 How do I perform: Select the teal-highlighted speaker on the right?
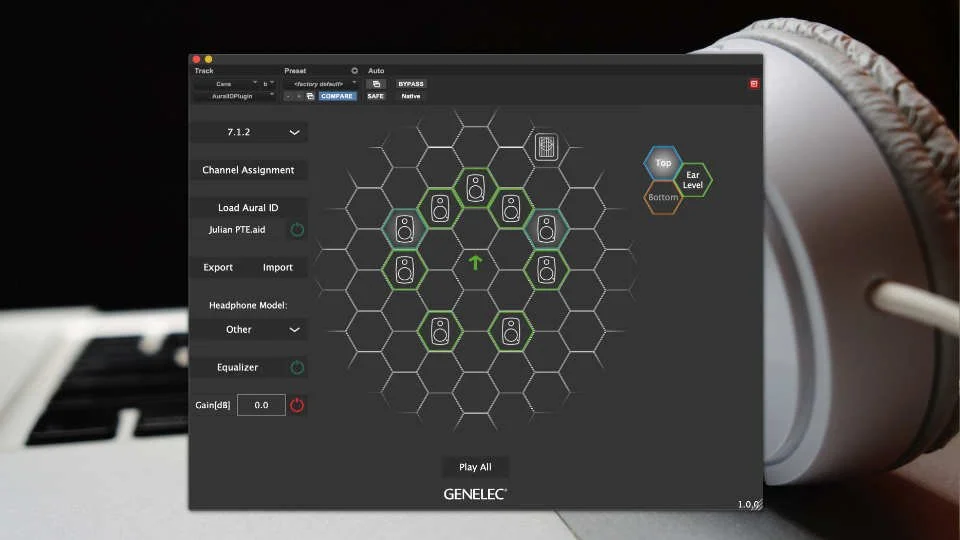coord(546,229)
